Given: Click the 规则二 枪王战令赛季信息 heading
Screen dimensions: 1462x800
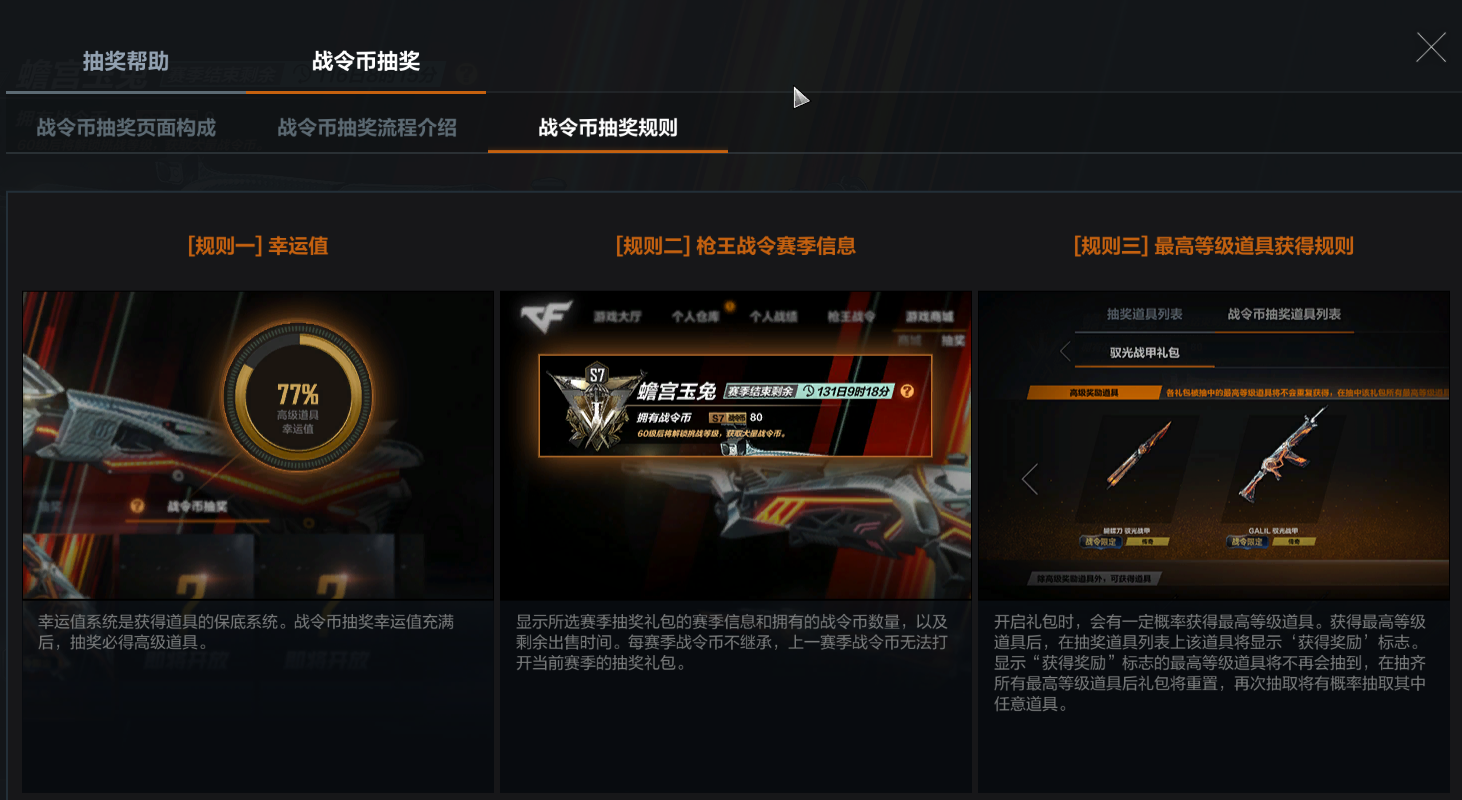Looking at the screenshot, I should click(x=735, y=245).
